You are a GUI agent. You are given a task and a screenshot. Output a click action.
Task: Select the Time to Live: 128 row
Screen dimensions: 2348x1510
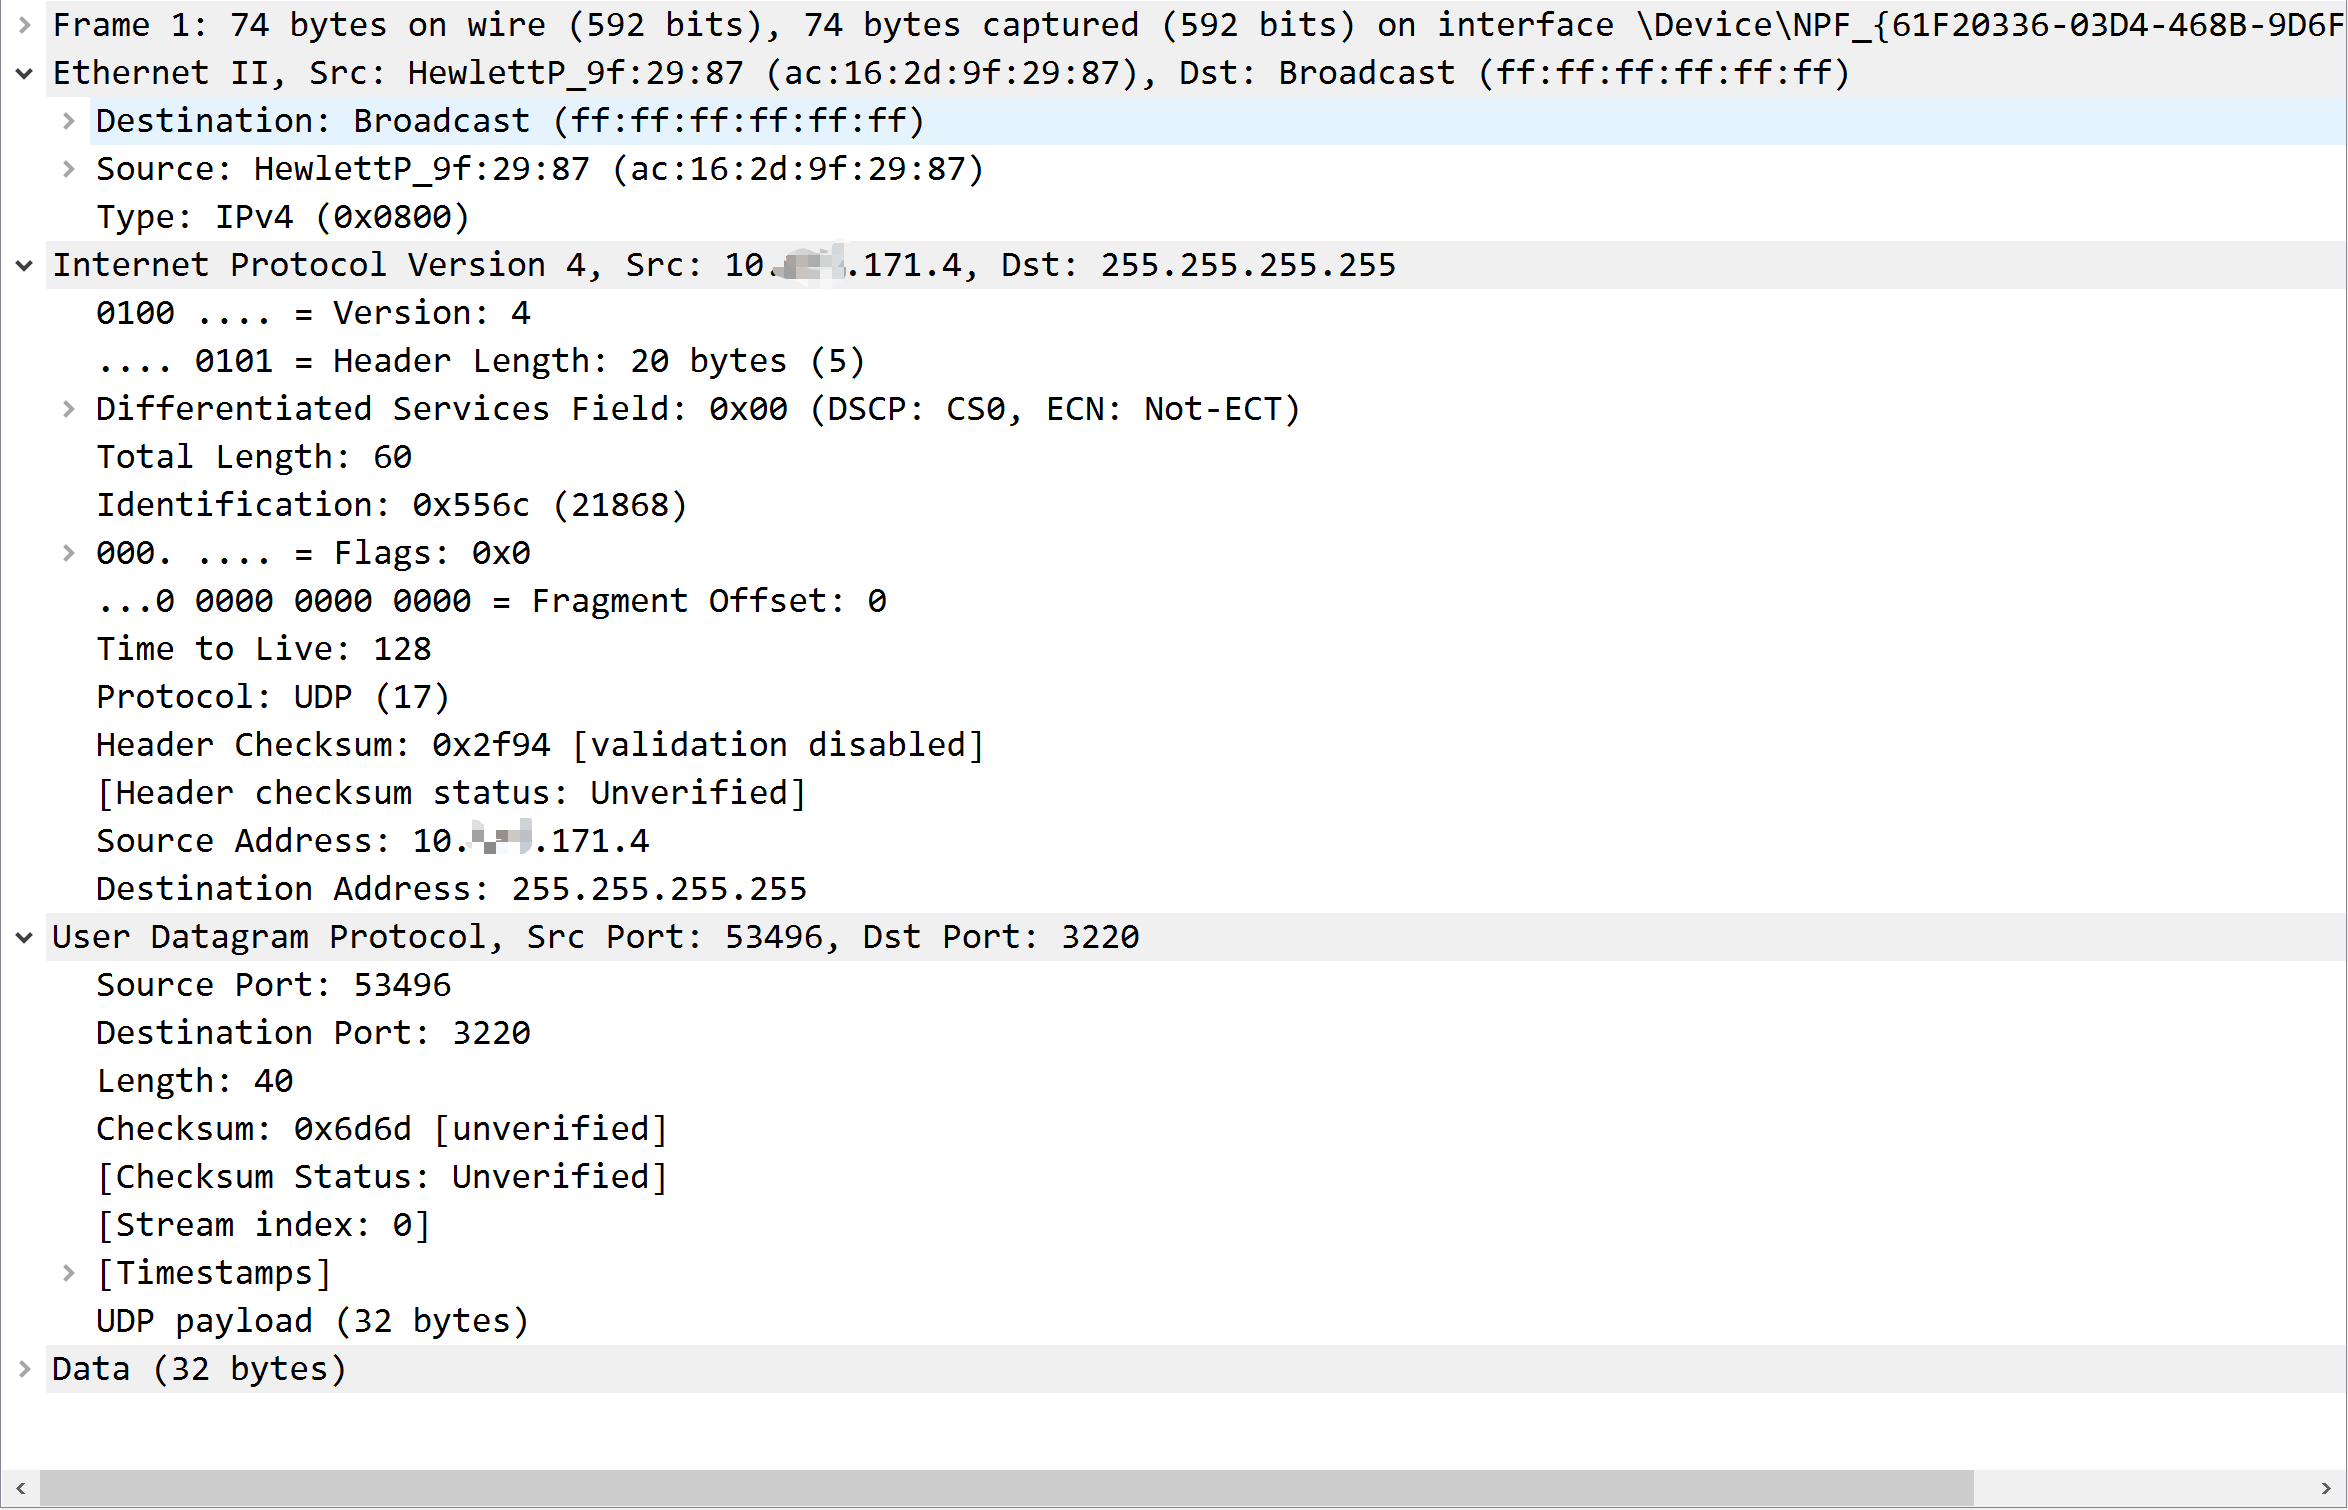pos(263,649)
